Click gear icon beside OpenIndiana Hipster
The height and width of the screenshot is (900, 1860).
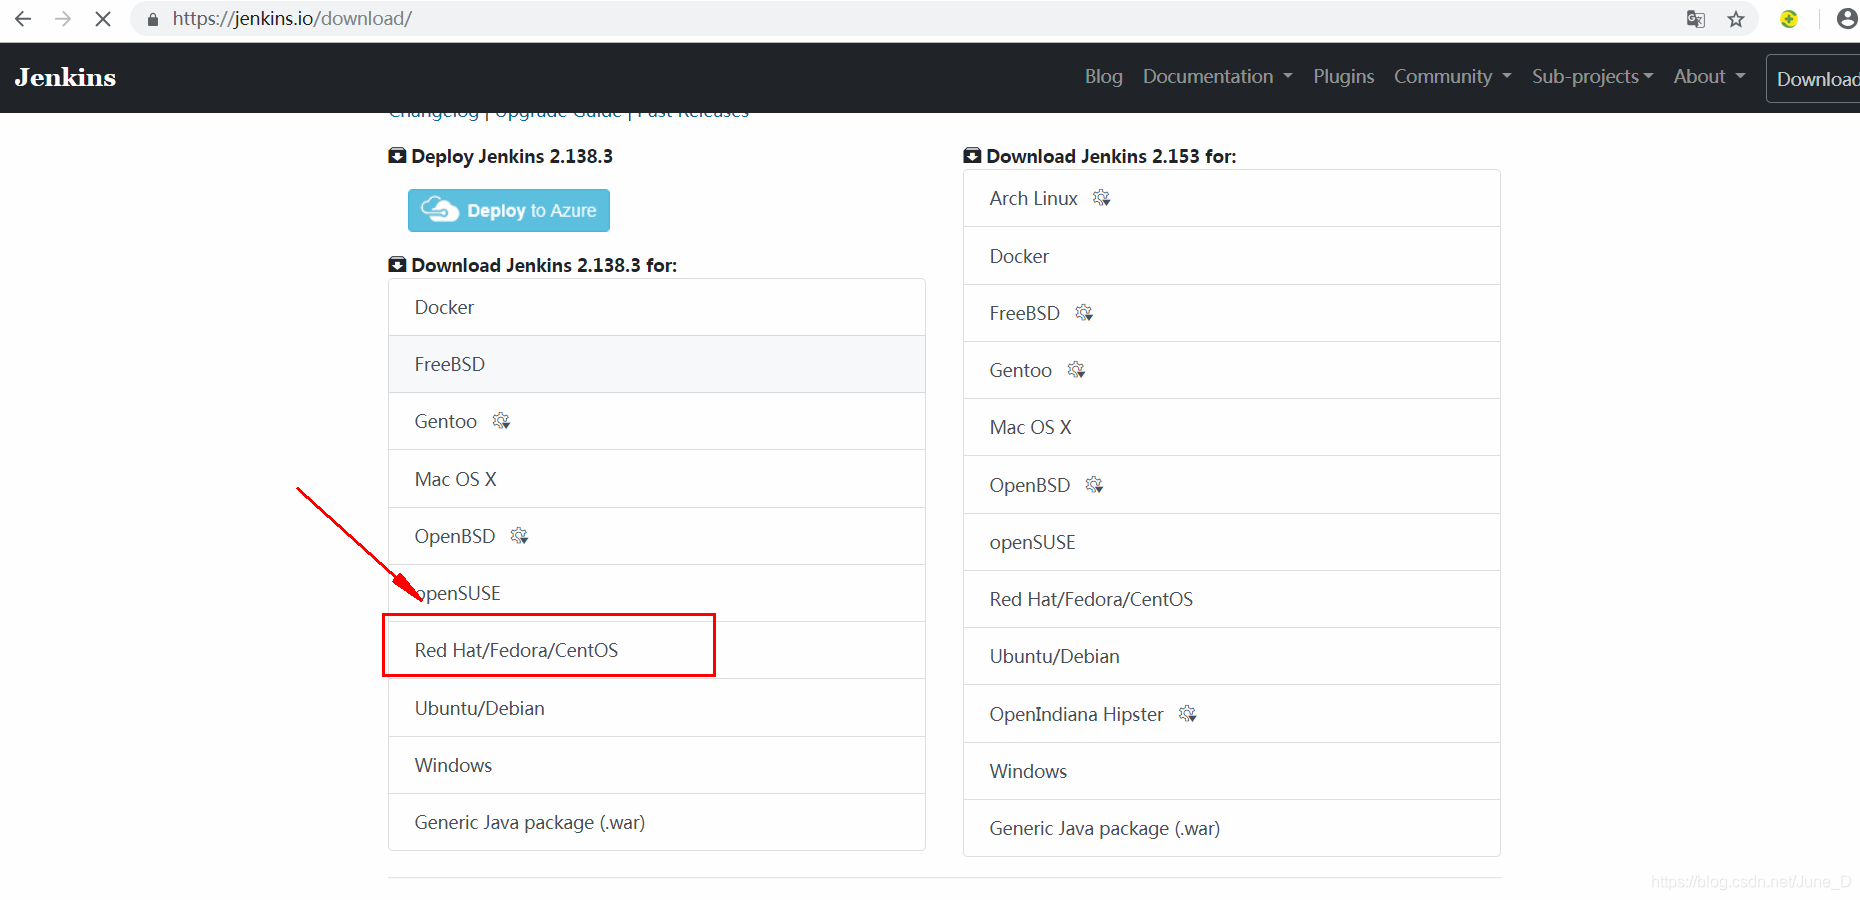coord(1188,714)
